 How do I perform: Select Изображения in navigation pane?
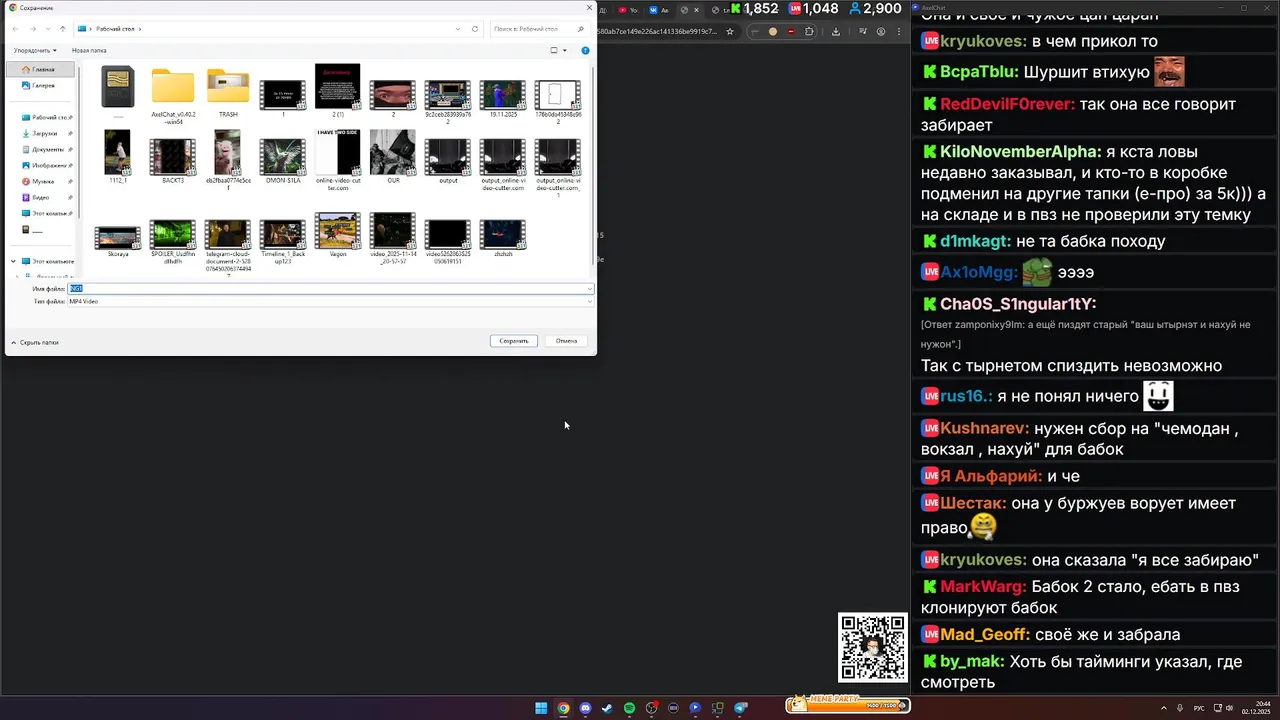click(x=46, y=165)
